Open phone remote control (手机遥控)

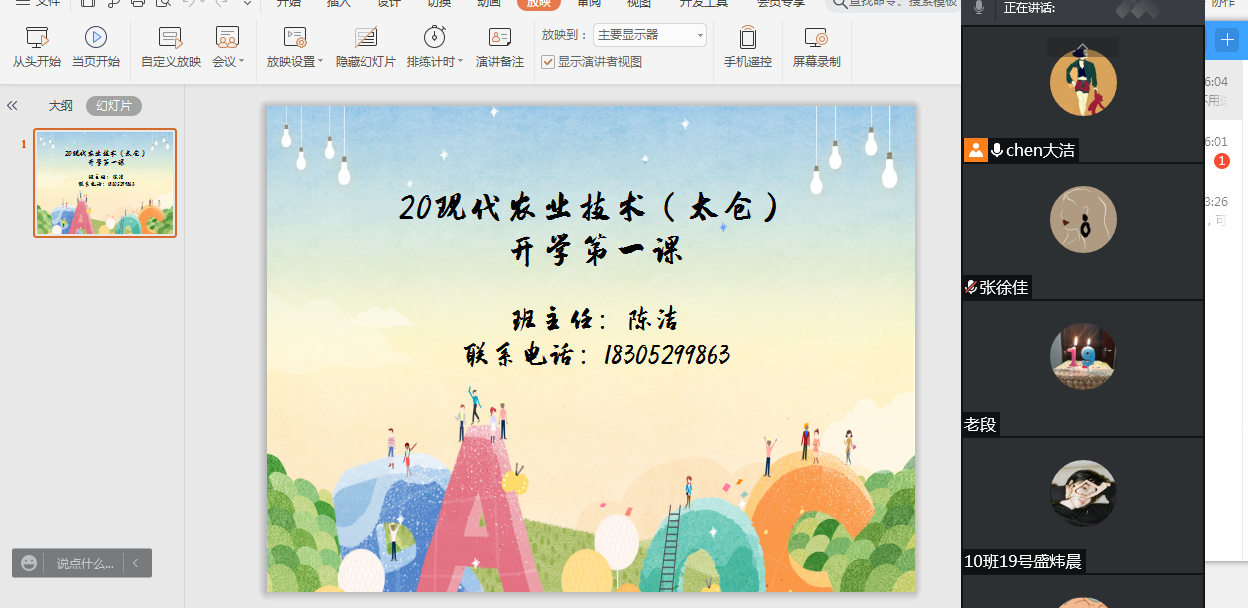(747, 47)
